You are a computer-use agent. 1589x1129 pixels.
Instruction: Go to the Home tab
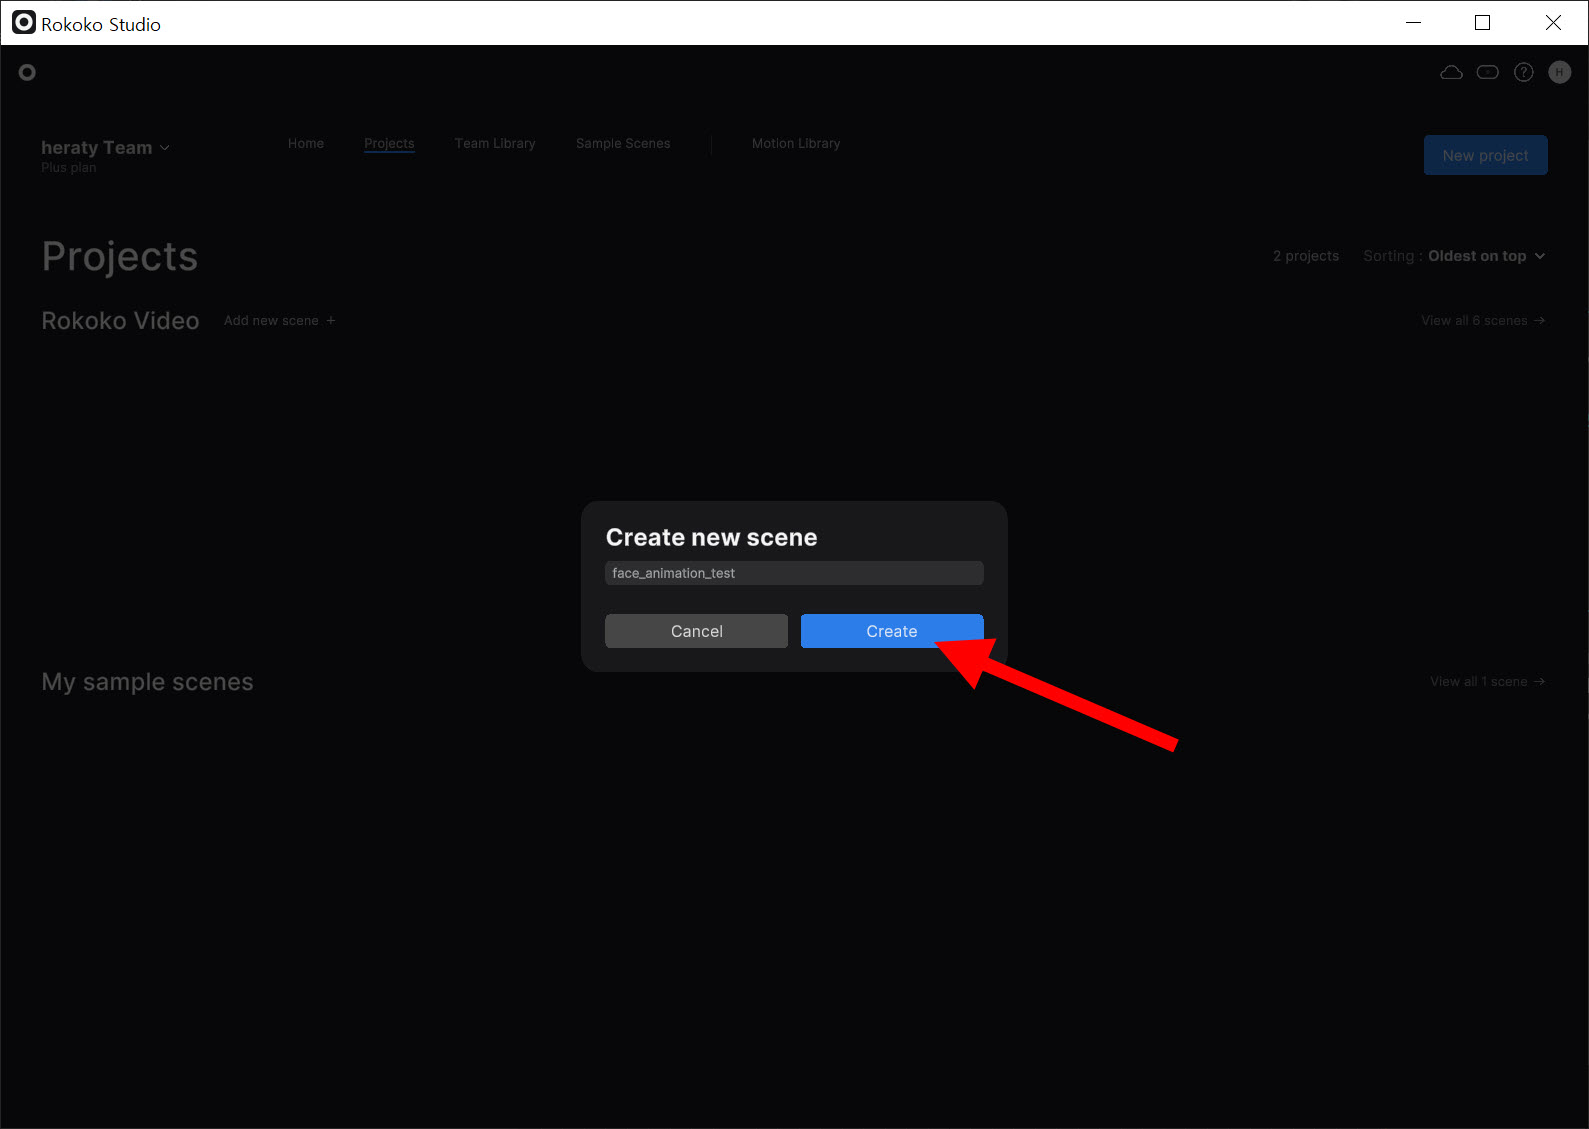pos(306,143)
